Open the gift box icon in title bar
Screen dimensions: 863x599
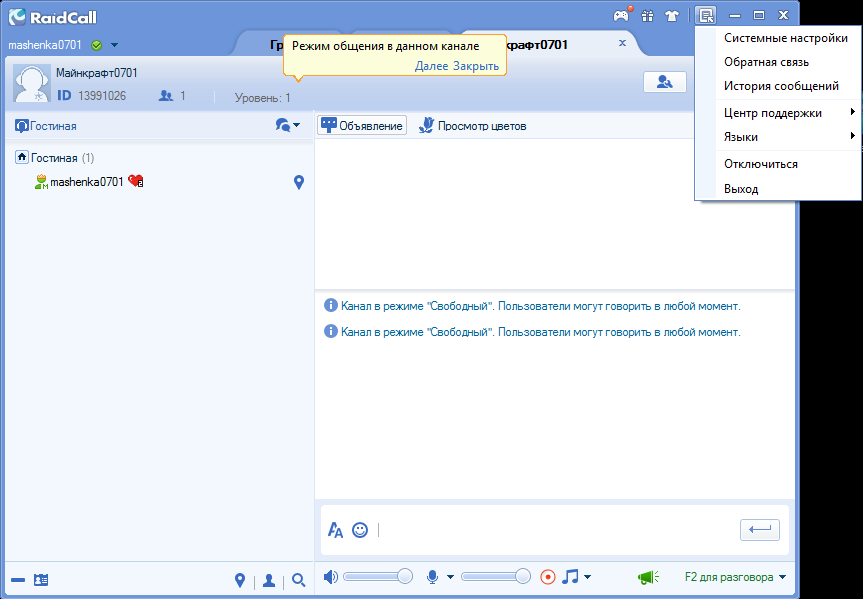coord(647,15)
